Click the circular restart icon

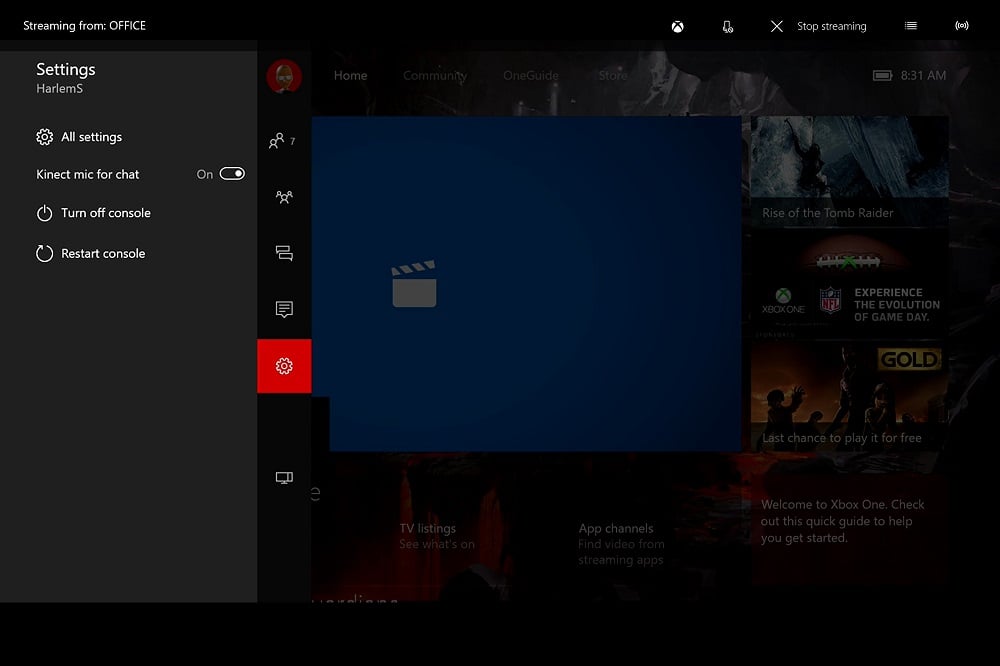[x=45, y=253]
